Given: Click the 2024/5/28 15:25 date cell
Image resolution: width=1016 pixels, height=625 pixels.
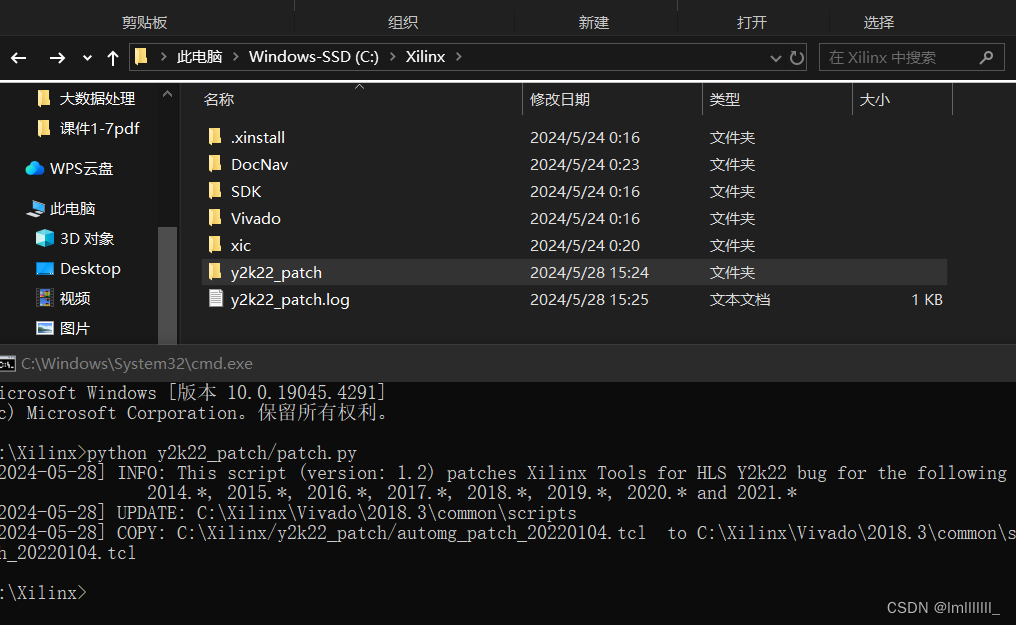Looking at the screenshot, I should tap(589, 300).
